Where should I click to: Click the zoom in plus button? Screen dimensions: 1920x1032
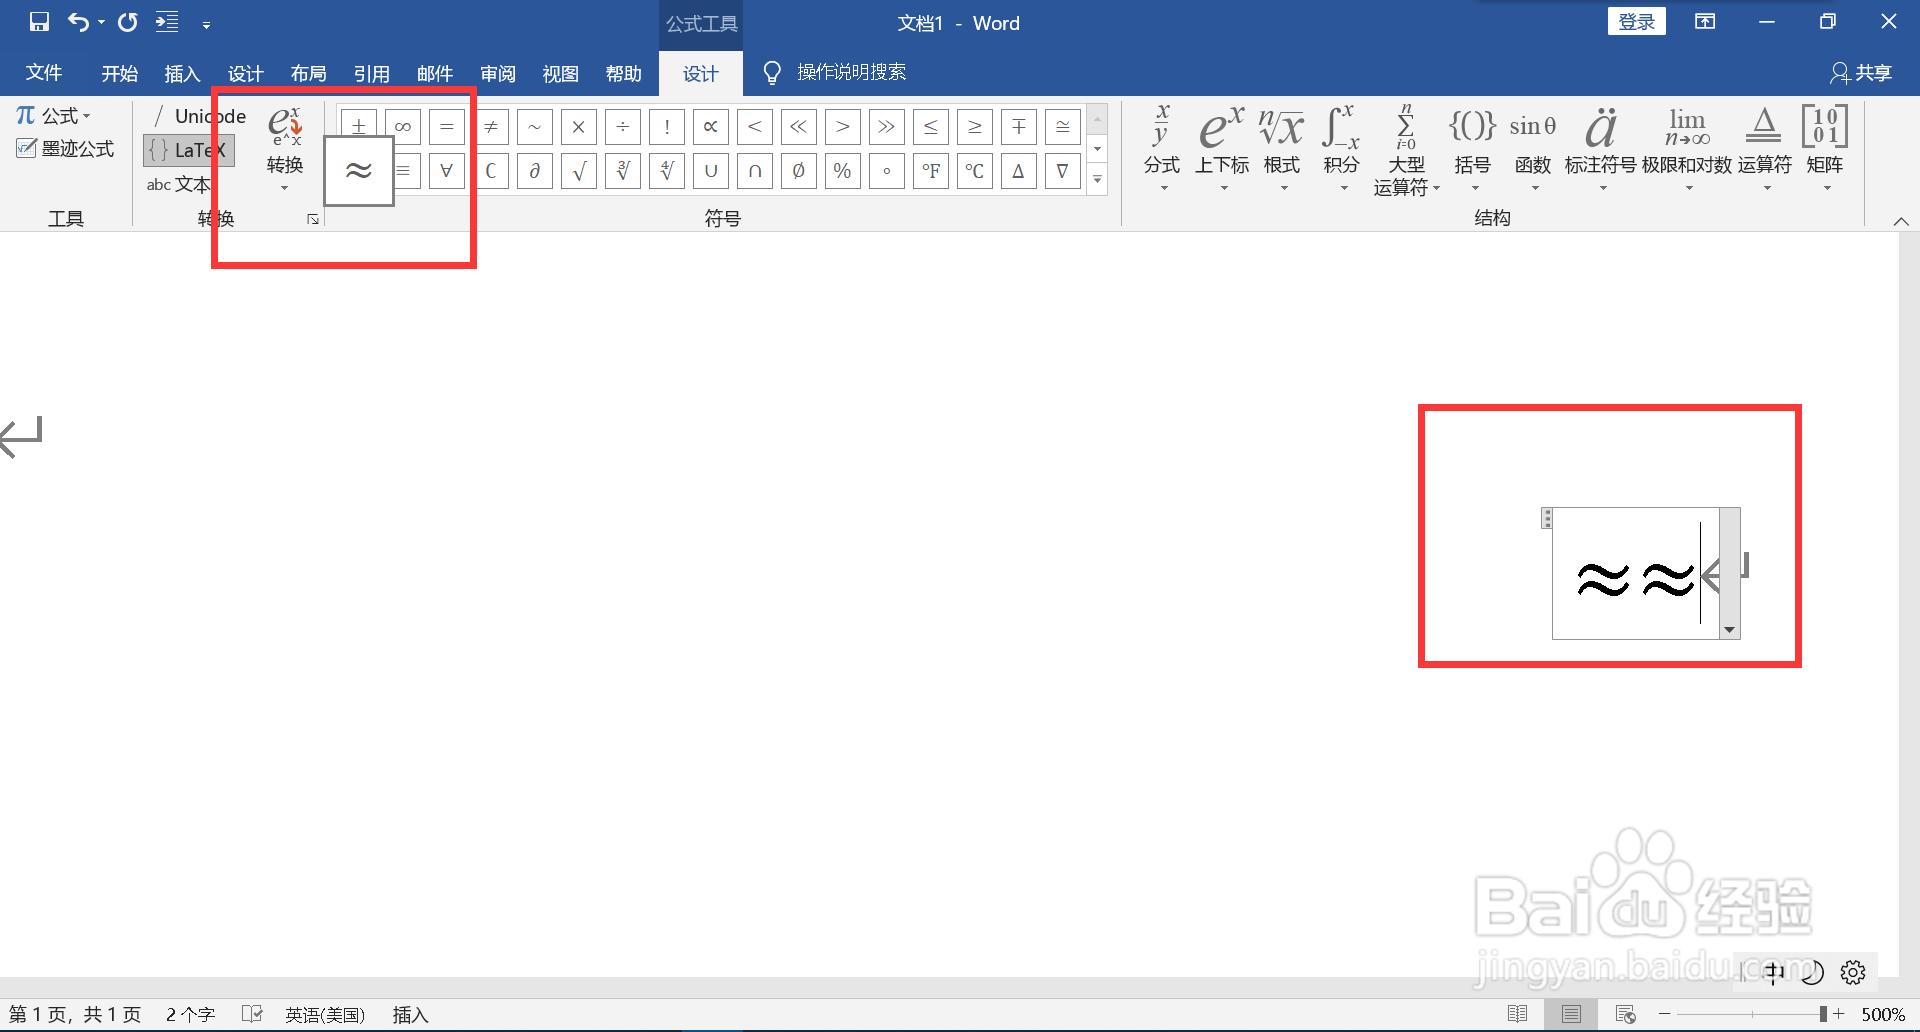coord(1839,1014)
